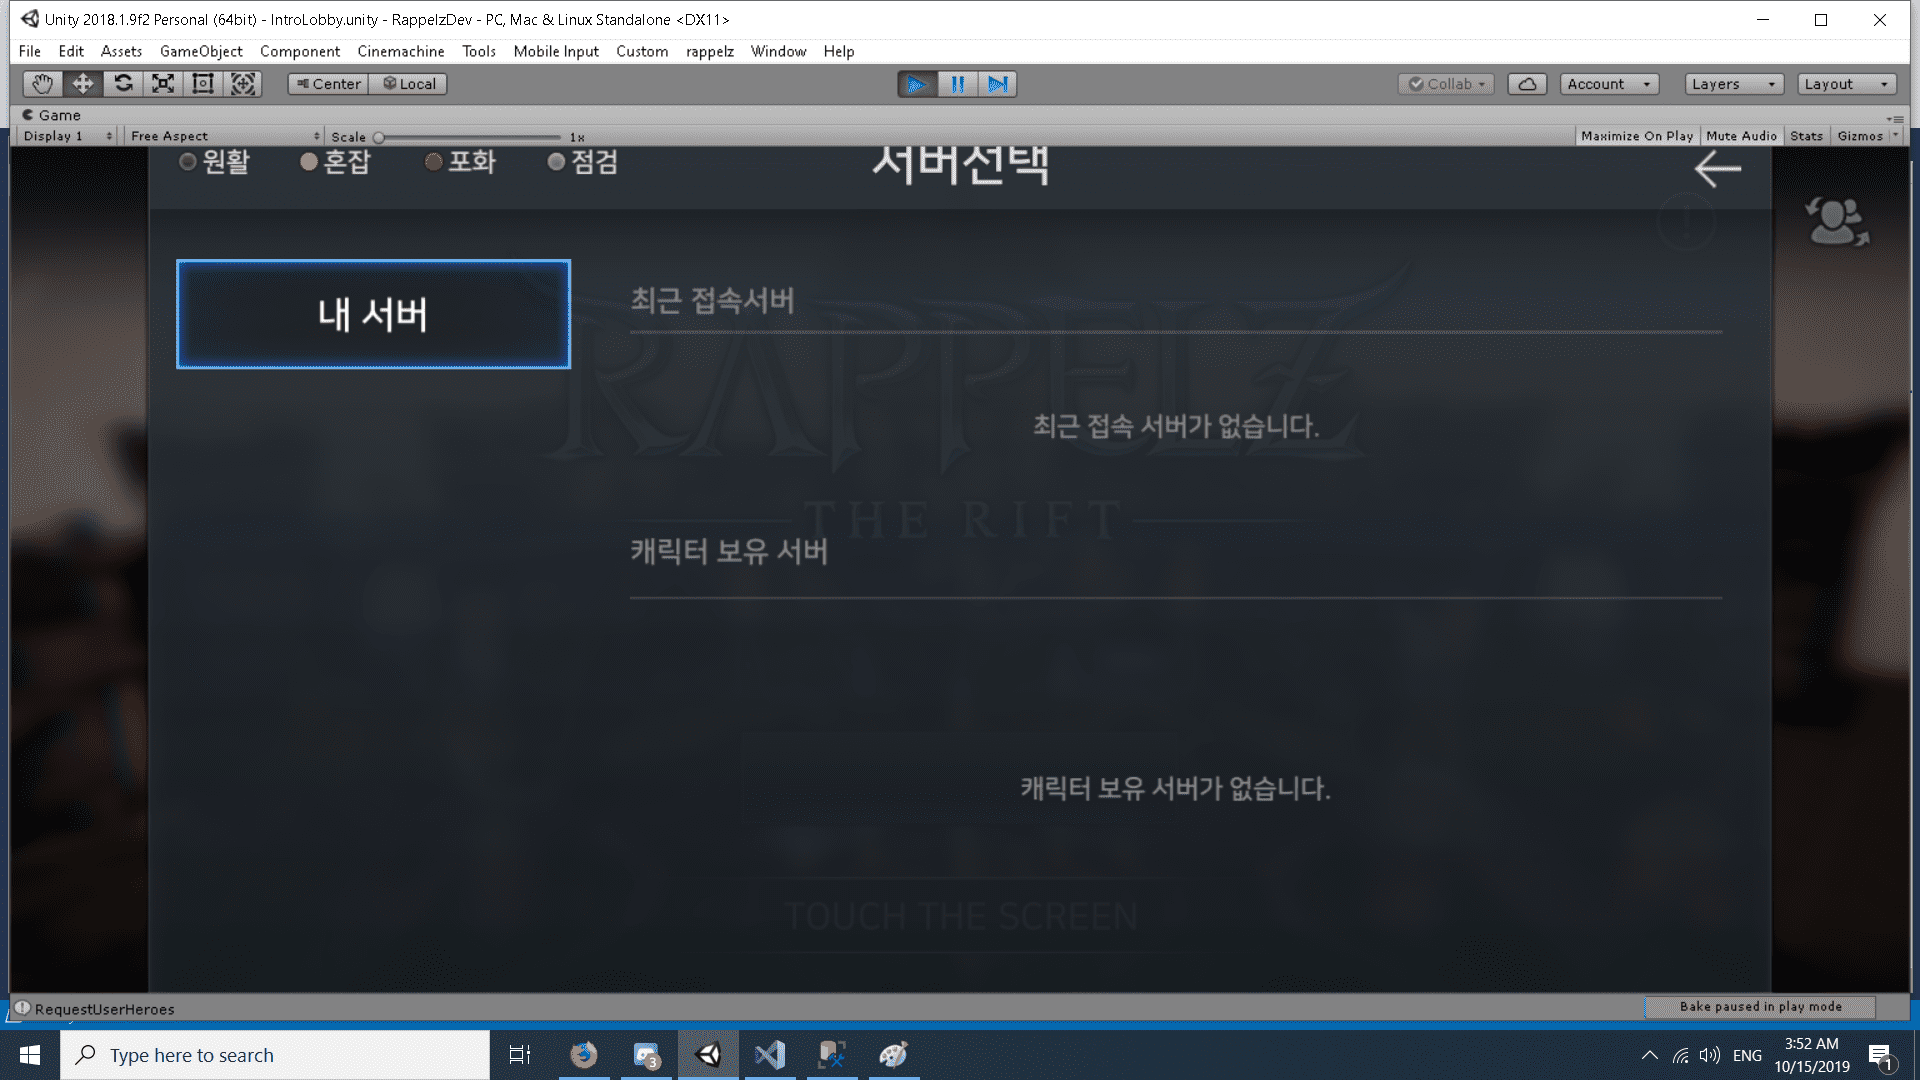The height and width of the screenshot is (1080, 1920).
Task: Click the 내 서버 button
Action: (372, 313)
